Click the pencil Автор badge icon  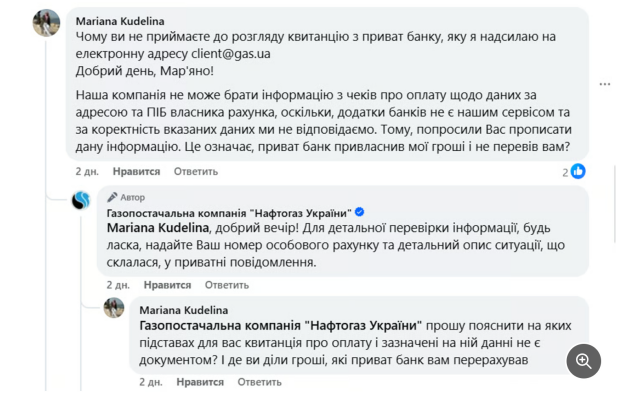(112, 197)
